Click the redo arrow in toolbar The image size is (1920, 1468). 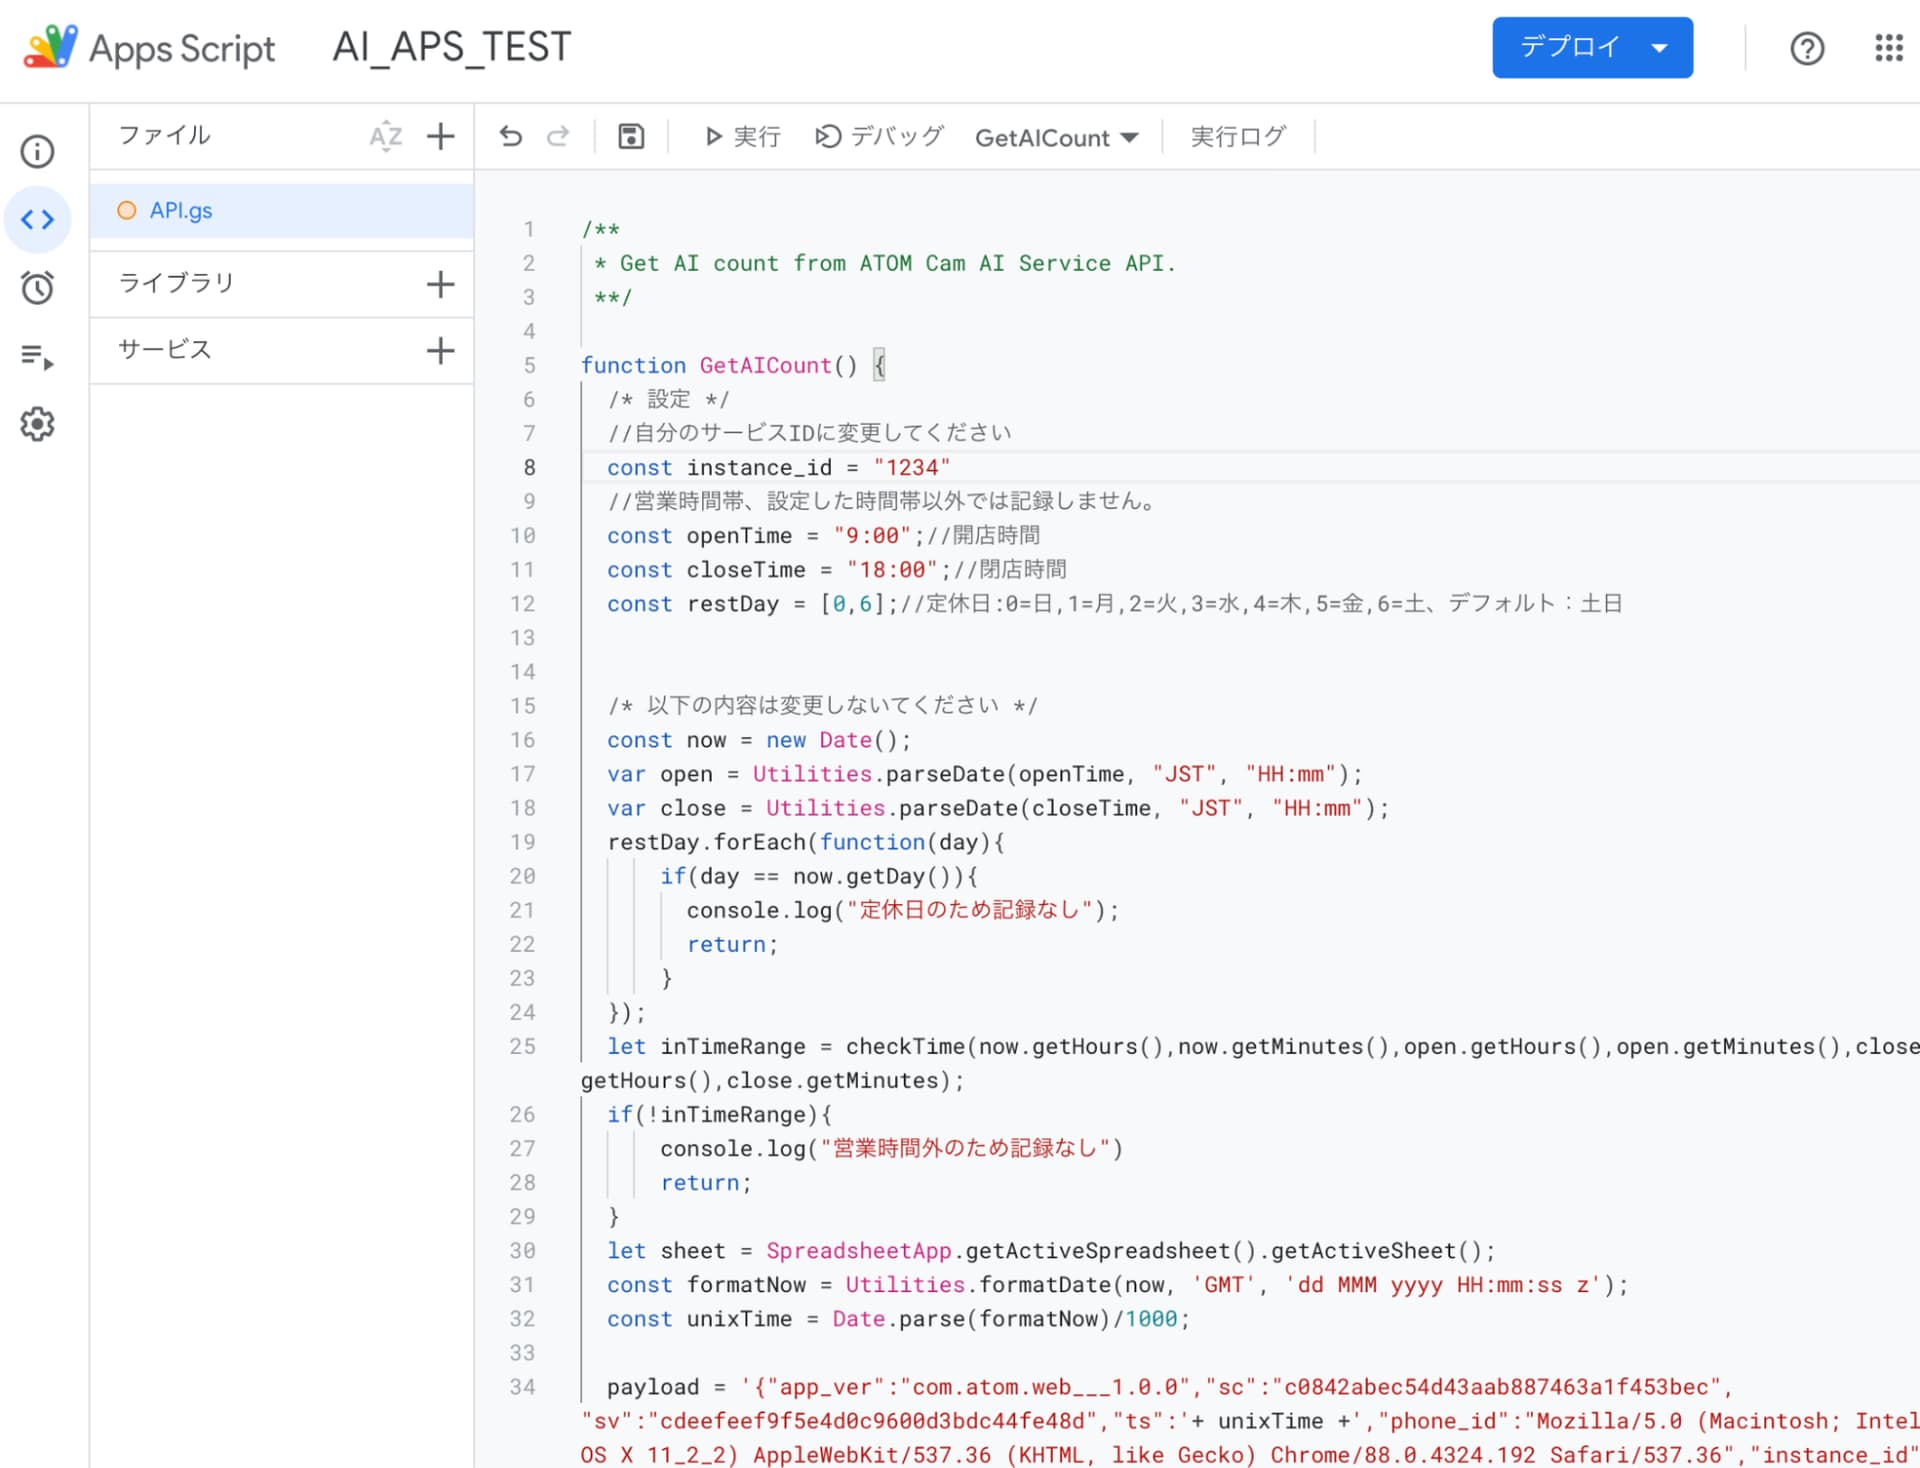[558, 136]
